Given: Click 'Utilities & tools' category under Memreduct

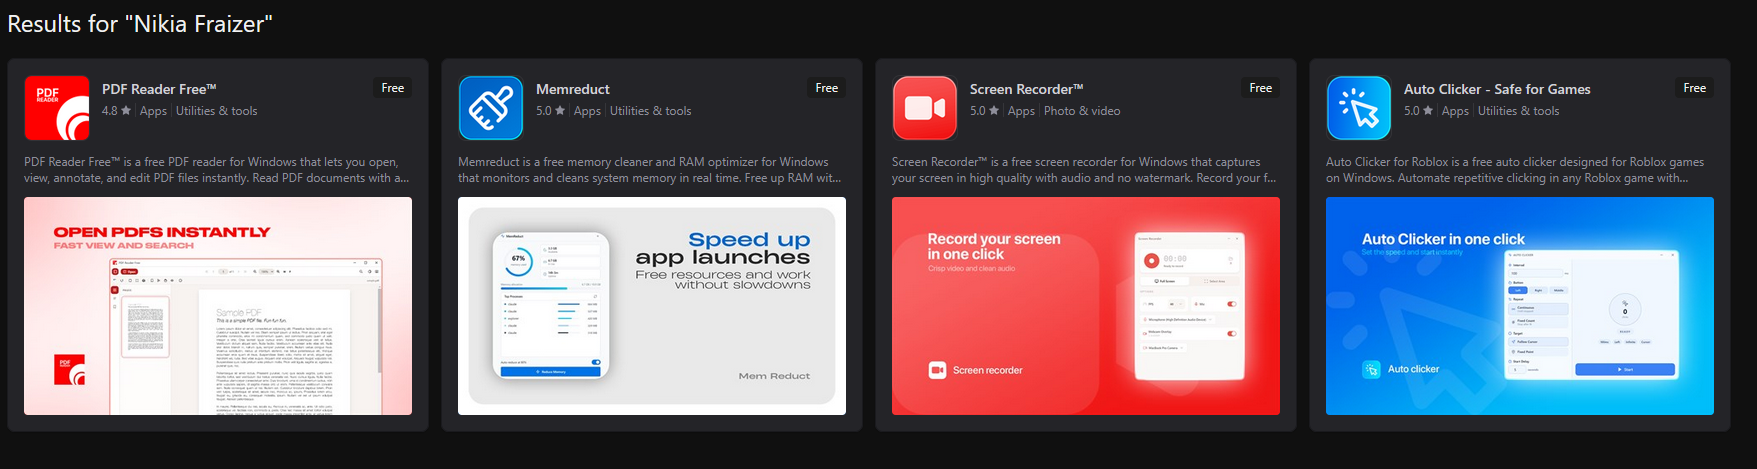Looking at the screenshot, I should point(651,111).
